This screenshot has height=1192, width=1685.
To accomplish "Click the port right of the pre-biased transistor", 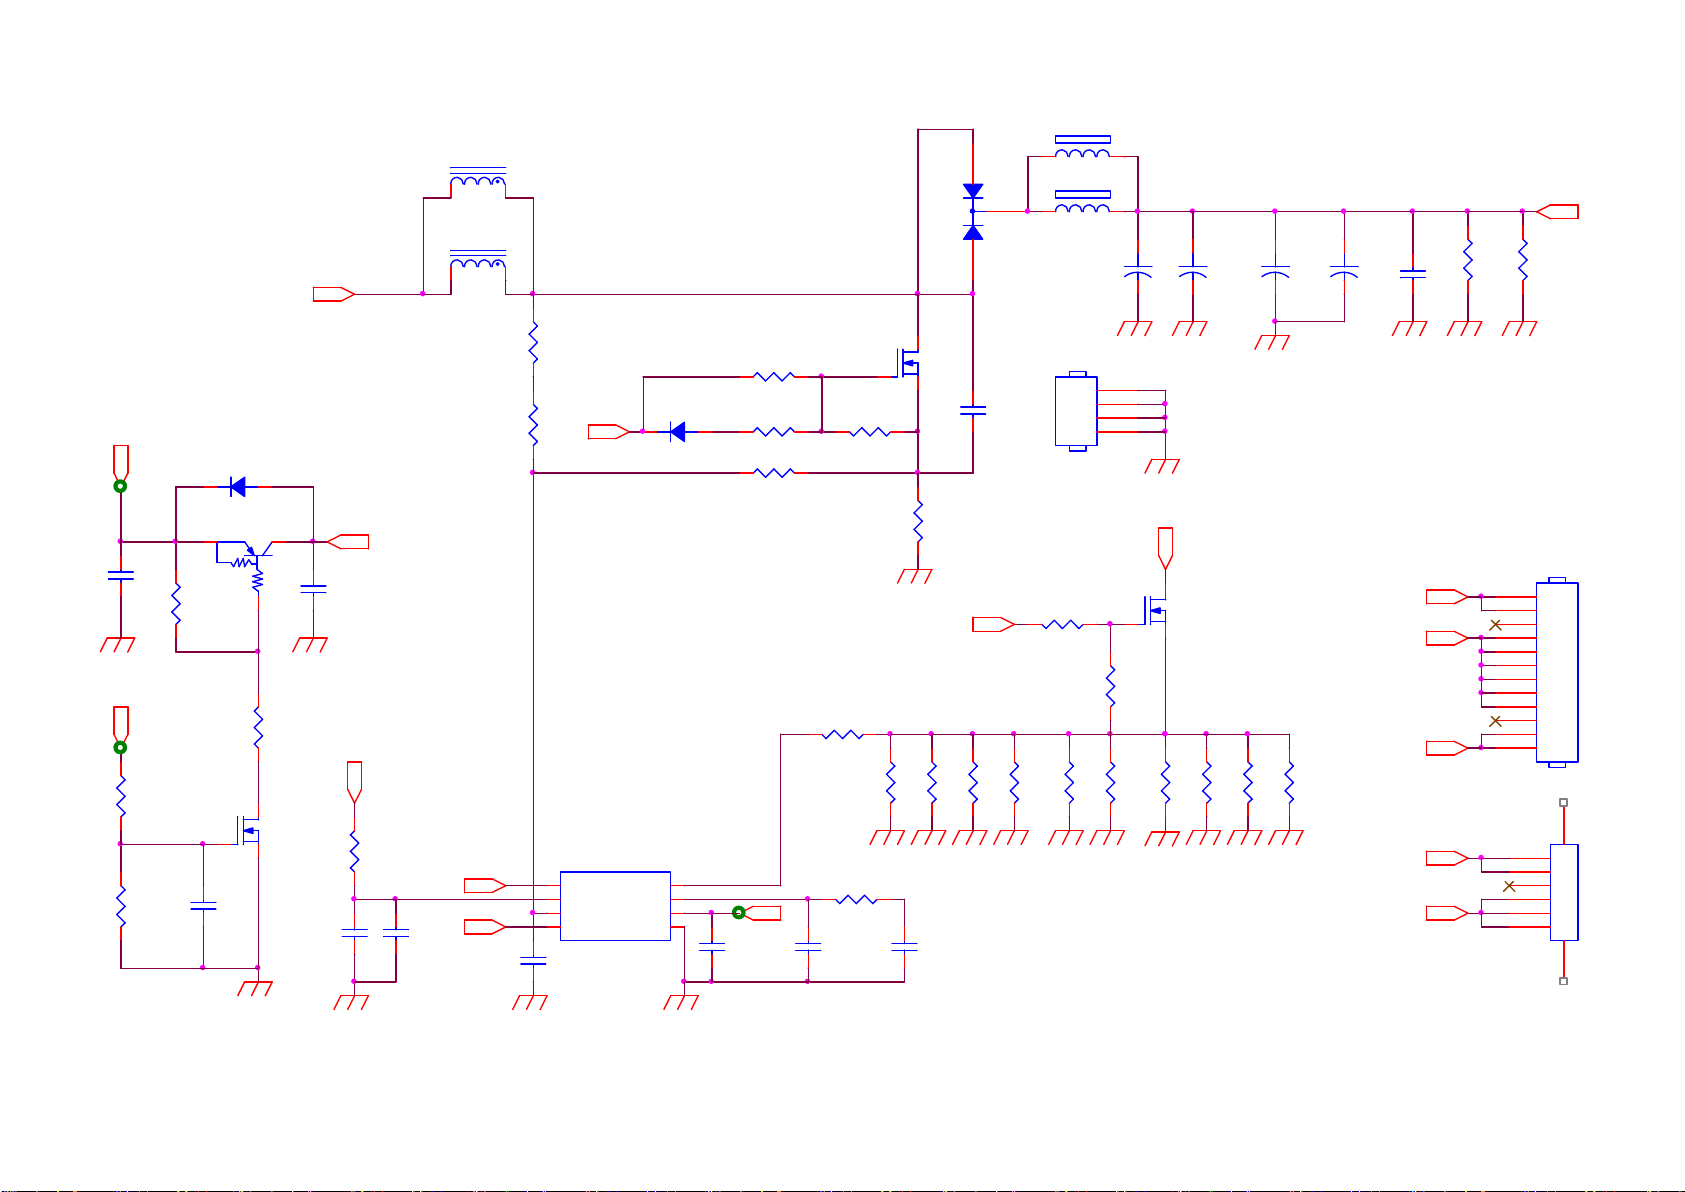I will [x=348, y=542].
